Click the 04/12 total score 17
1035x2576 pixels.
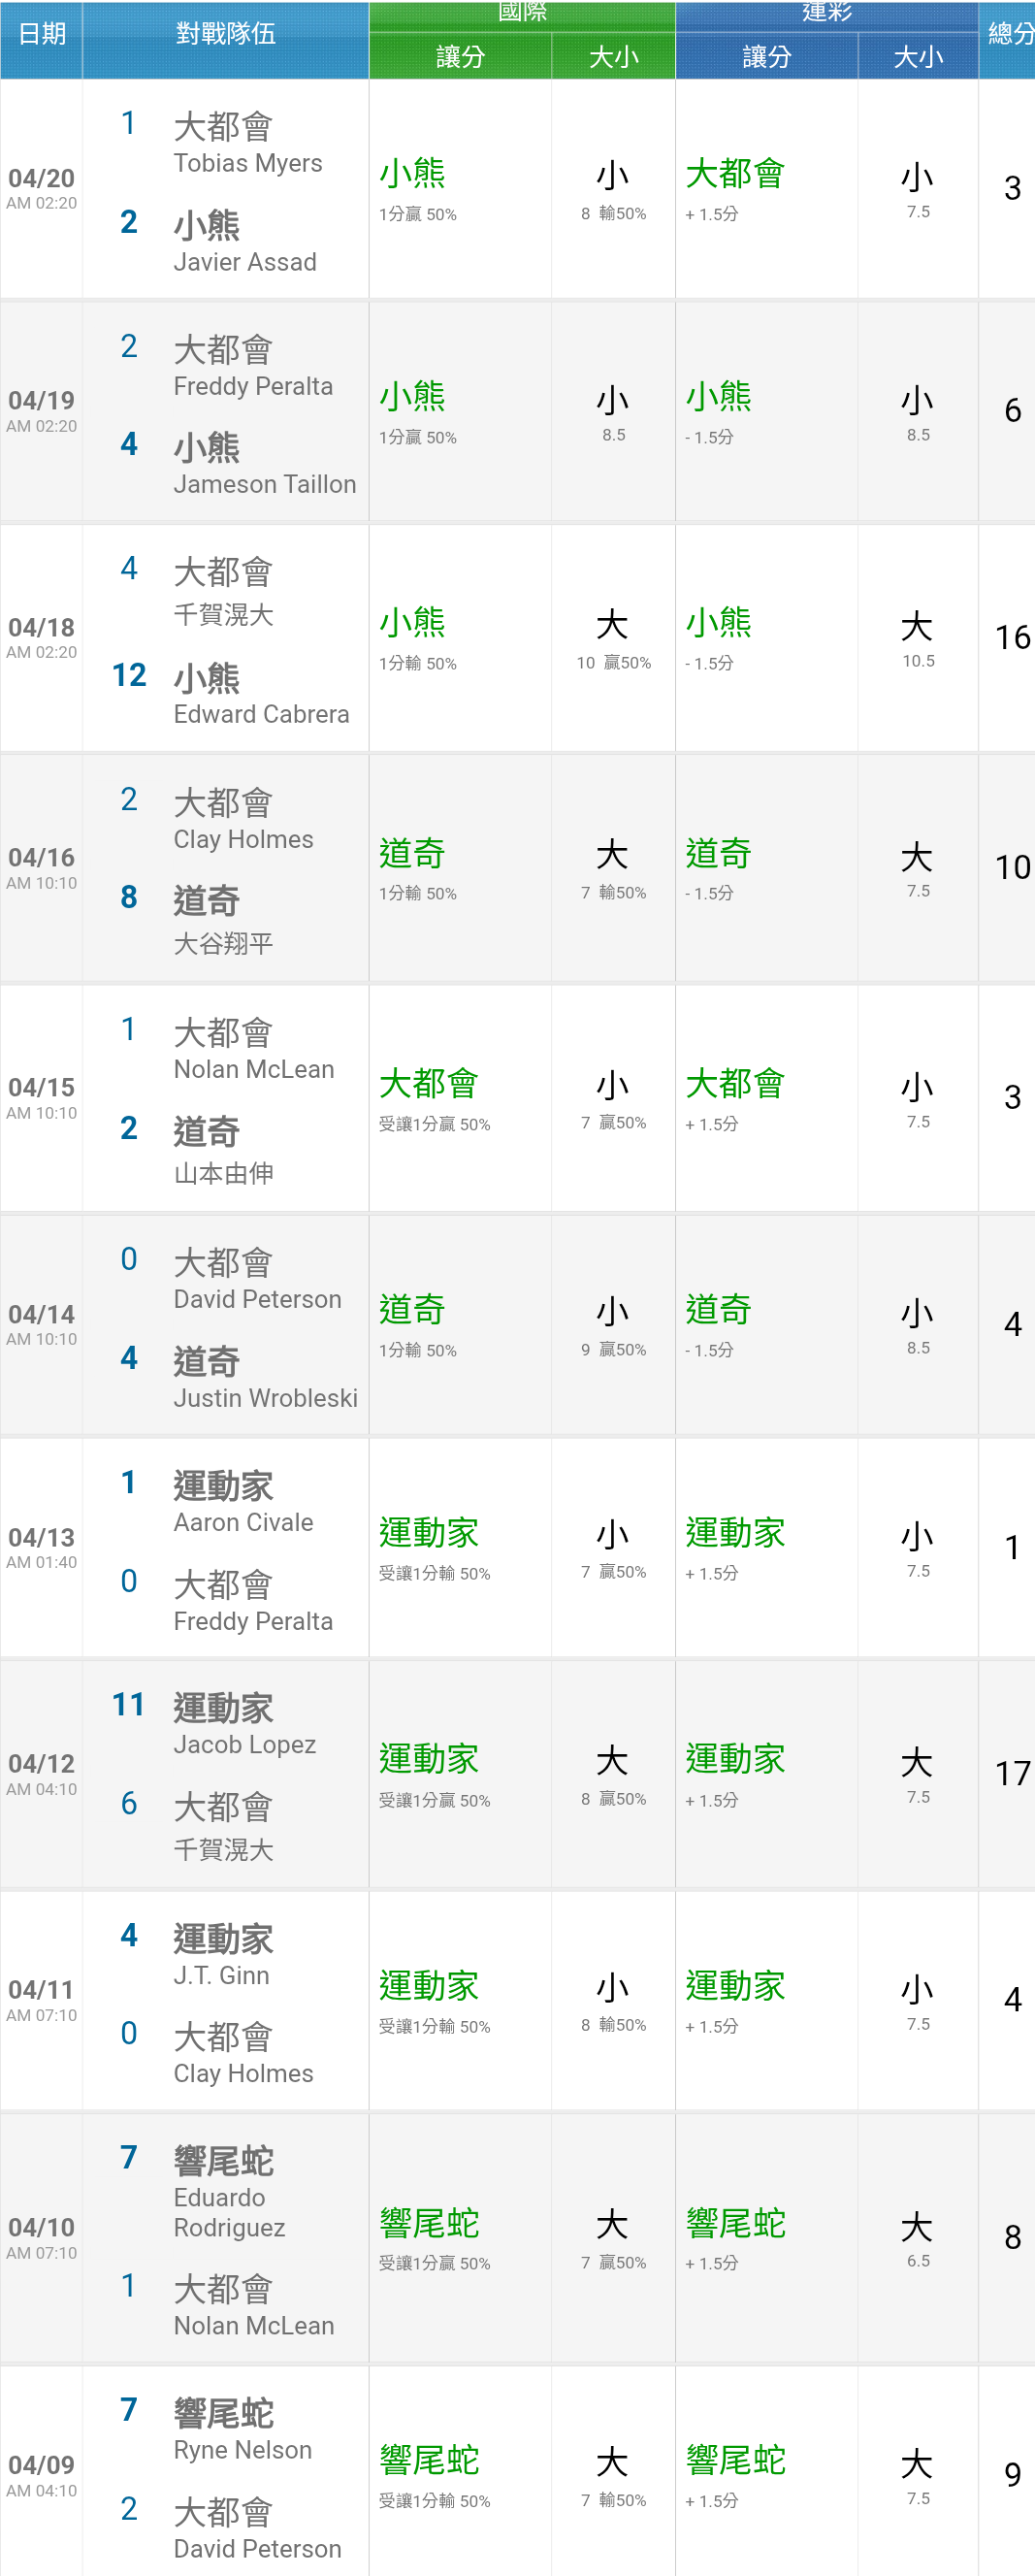pyautogui.click(x=1012, y=1774)
